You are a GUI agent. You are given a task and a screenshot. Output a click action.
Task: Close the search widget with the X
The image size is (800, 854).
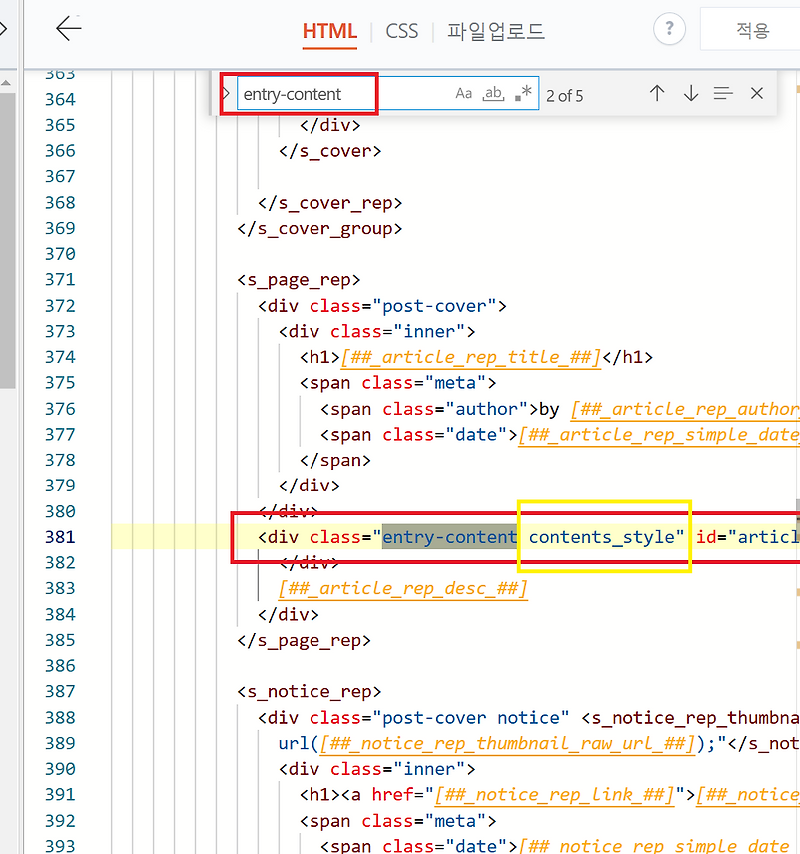click(x=757, y=94)
